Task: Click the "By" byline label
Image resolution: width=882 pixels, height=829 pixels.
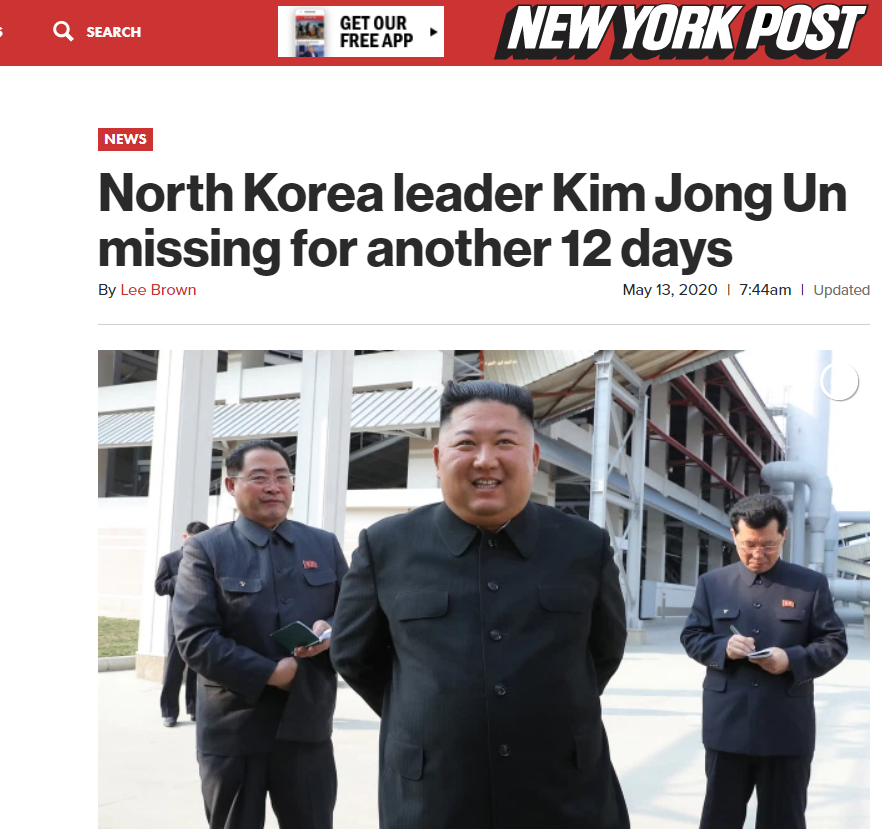Action: (107, 290)
